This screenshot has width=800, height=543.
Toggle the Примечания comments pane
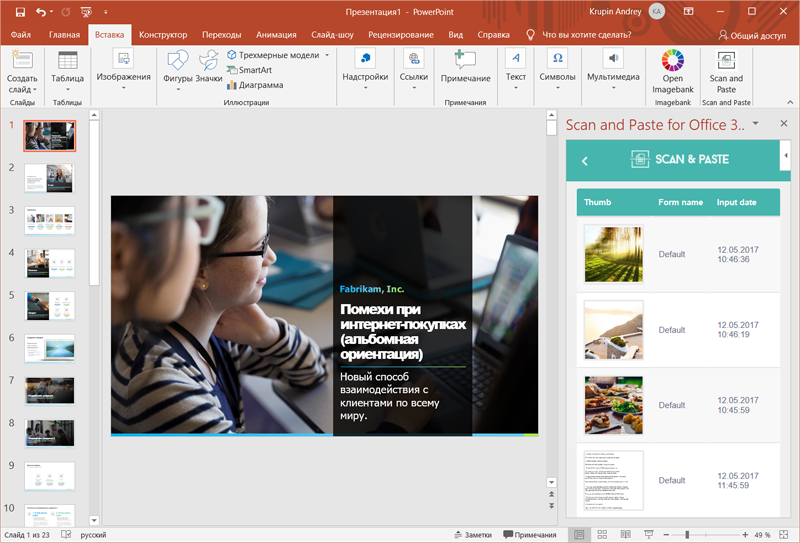click(x=530, y=535)
